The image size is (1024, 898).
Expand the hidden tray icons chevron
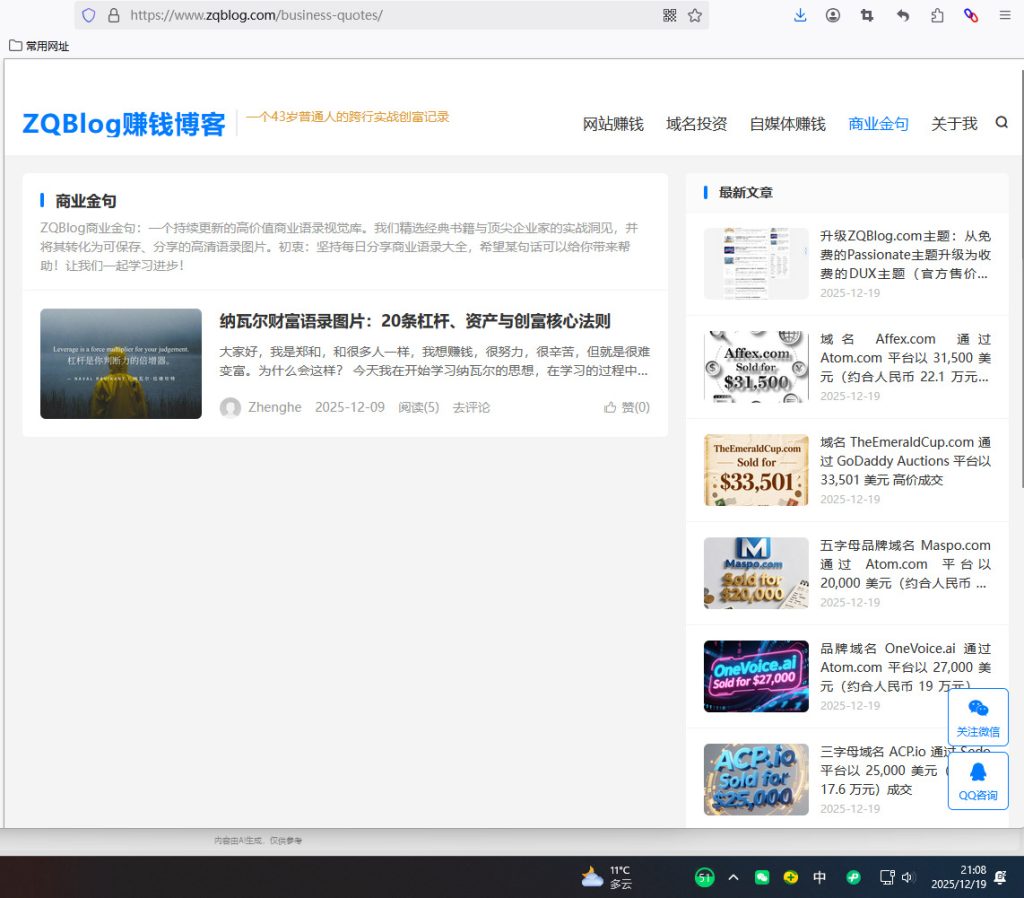click(x=733, y=877)
